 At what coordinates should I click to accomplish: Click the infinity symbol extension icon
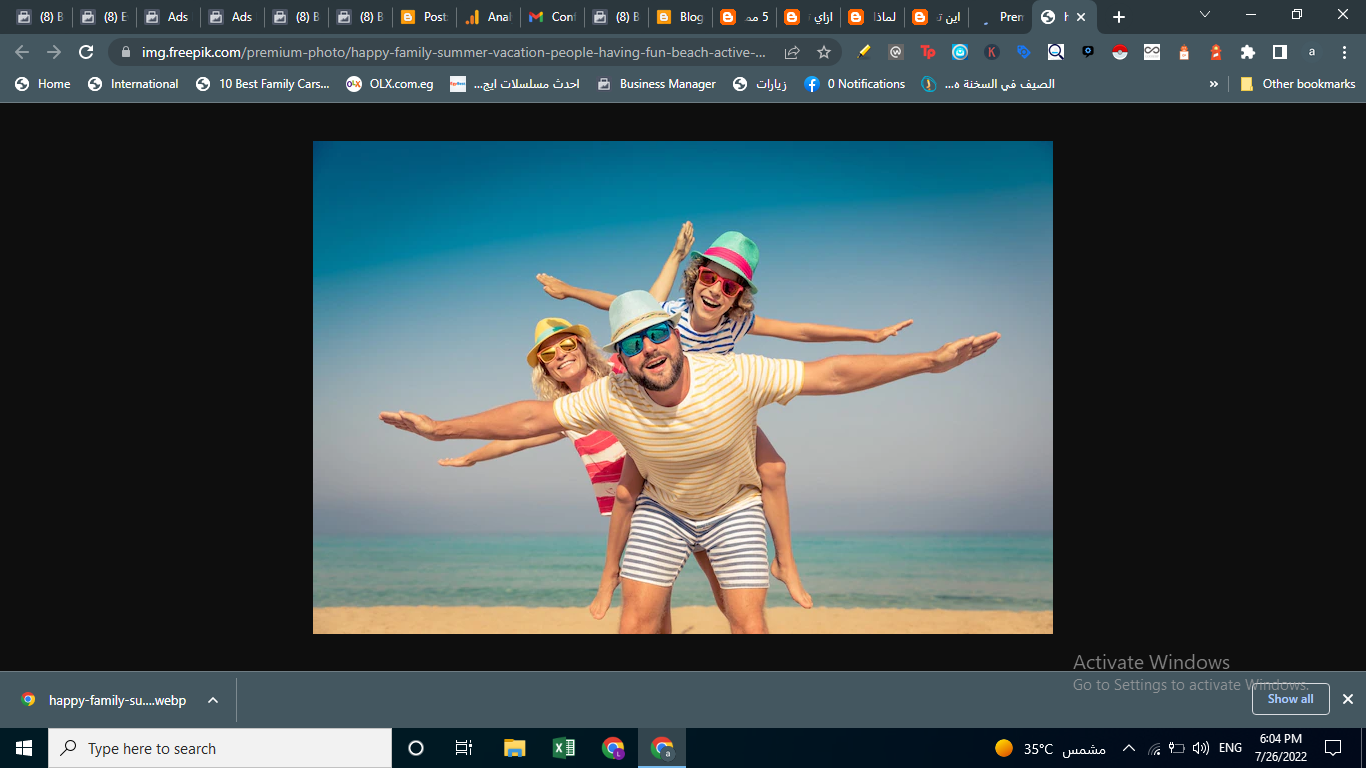tap(1152, 52)
